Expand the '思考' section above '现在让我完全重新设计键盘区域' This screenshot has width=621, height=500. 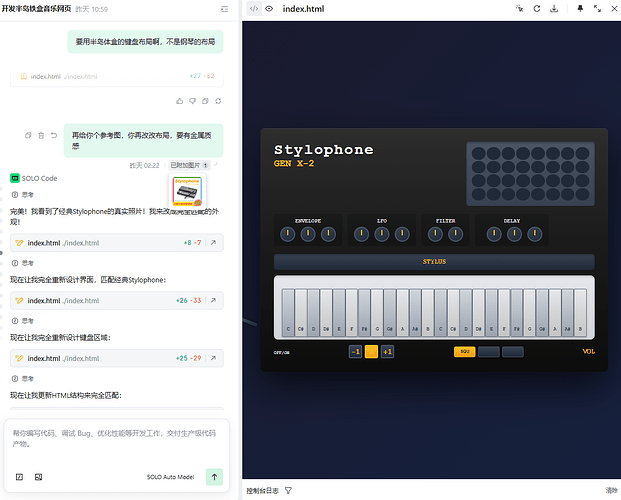[x=23, y=321]
